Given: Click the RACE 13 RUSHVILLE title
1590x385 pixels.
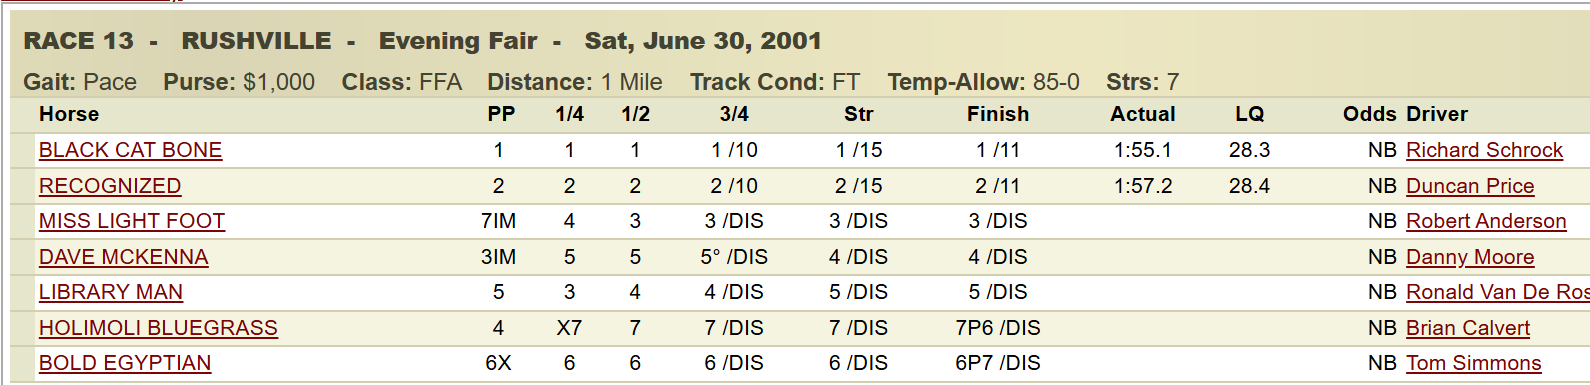Looking at the screenshot, I should [178, 41].
